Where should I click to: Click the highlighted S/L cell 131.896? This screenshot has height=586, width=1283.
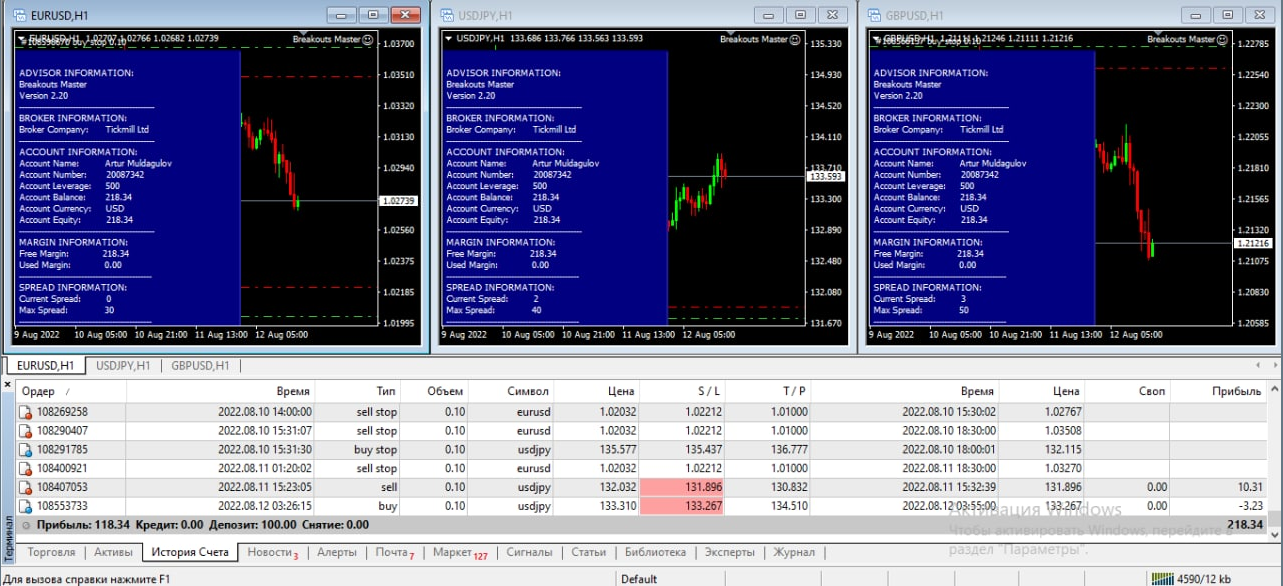(681, 487)
